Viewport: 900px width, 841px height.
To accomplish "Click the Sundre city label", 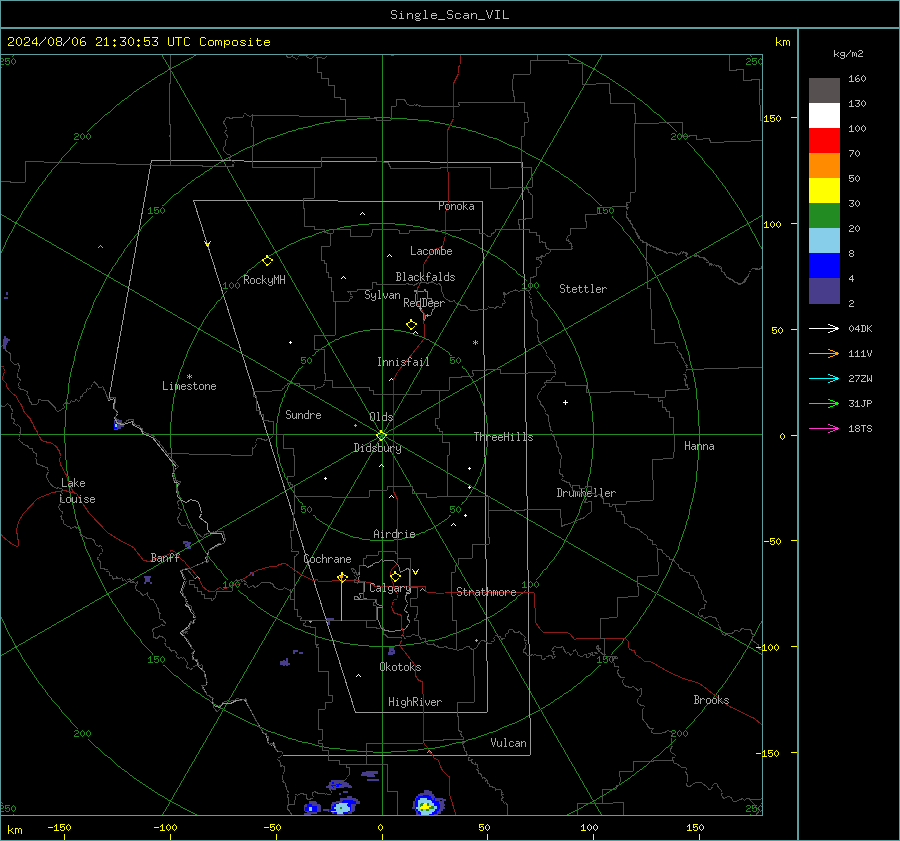I will (x=303, y=415).
